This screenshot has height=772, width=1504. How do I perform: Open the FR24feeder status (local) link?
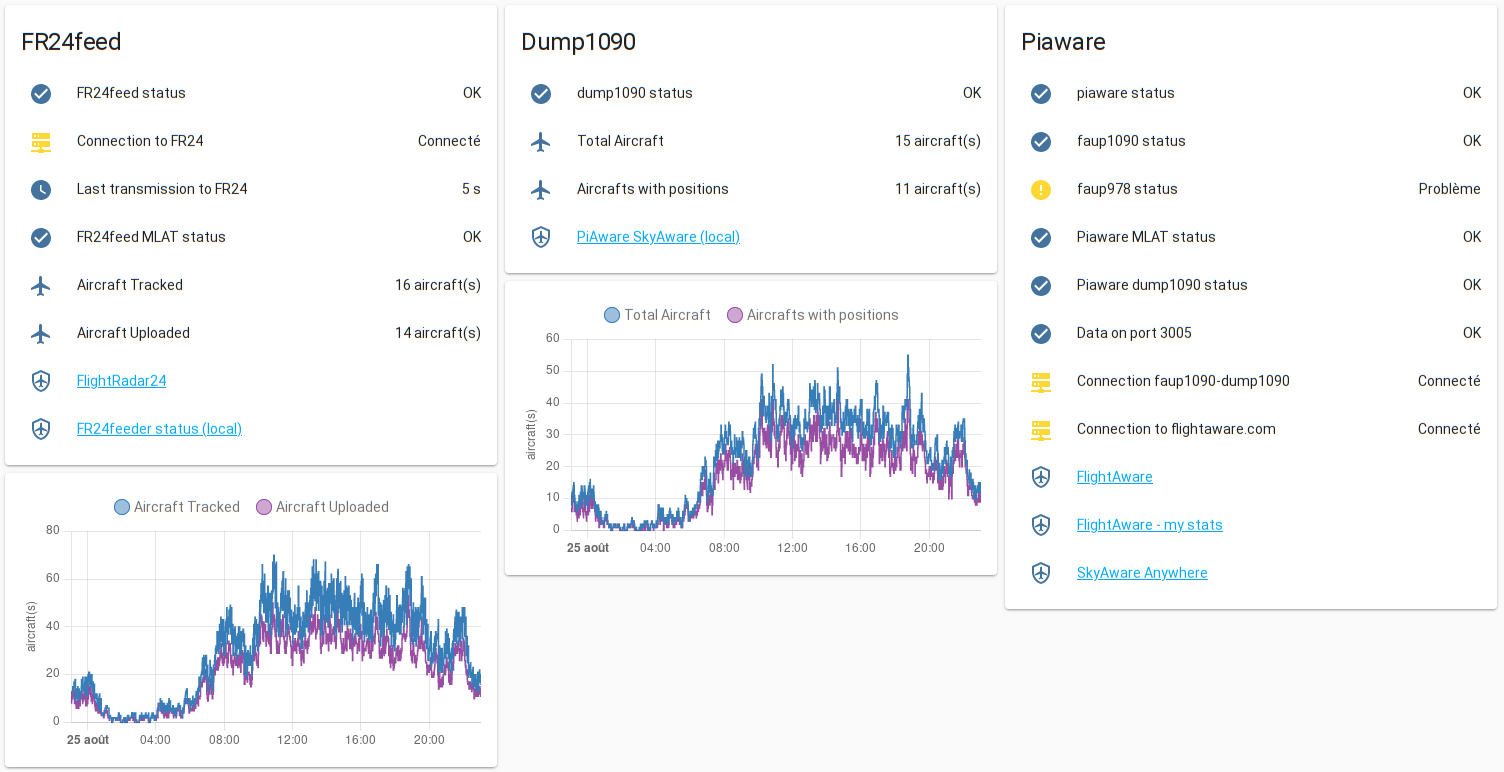pos(159,429)
